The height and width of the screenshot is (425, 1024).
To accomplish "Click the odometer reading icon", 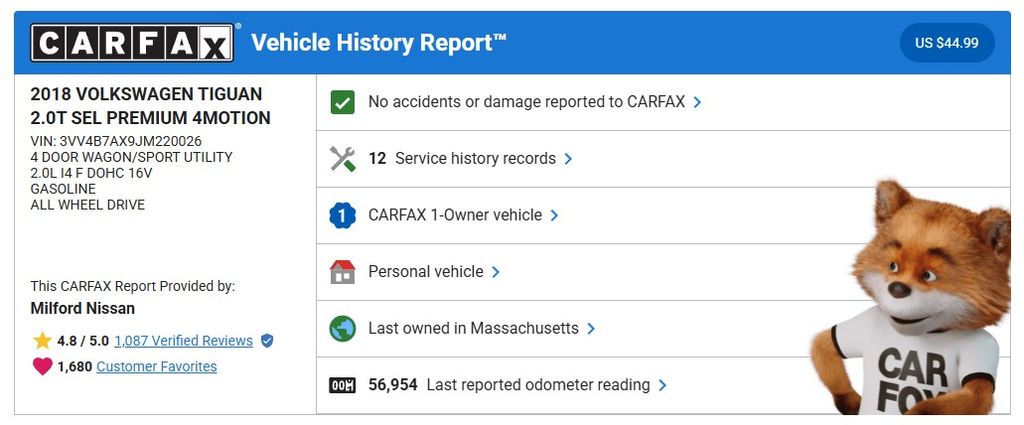I will 343,385.
